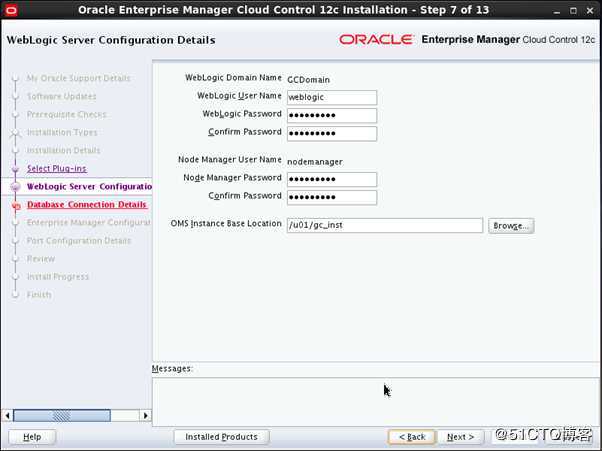Click the Select Plug-ins step bullet icon
The width and height of the screenshot is (602, 451).
[x=15, y=169]
